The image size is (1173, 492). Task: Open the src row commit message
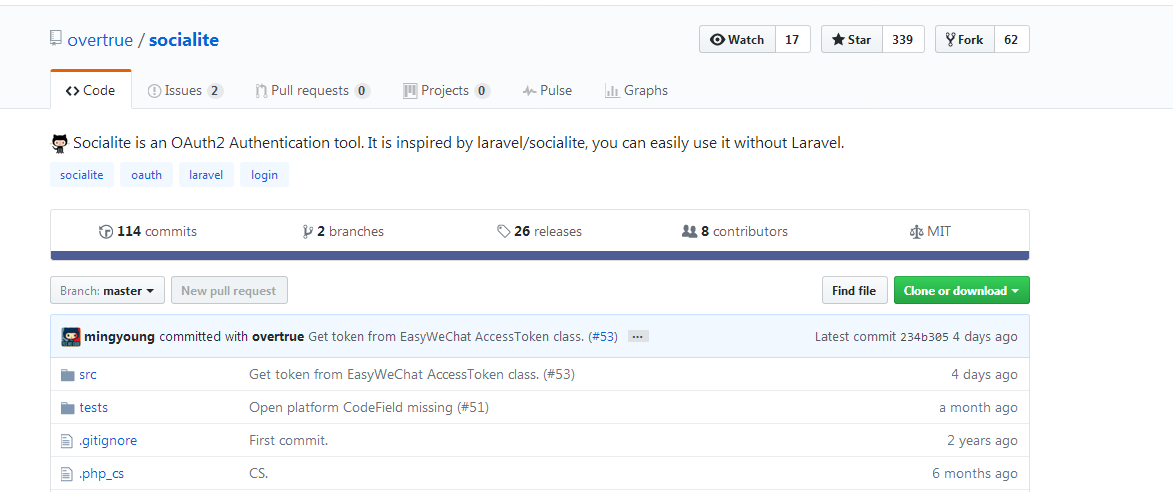(411, 375)
